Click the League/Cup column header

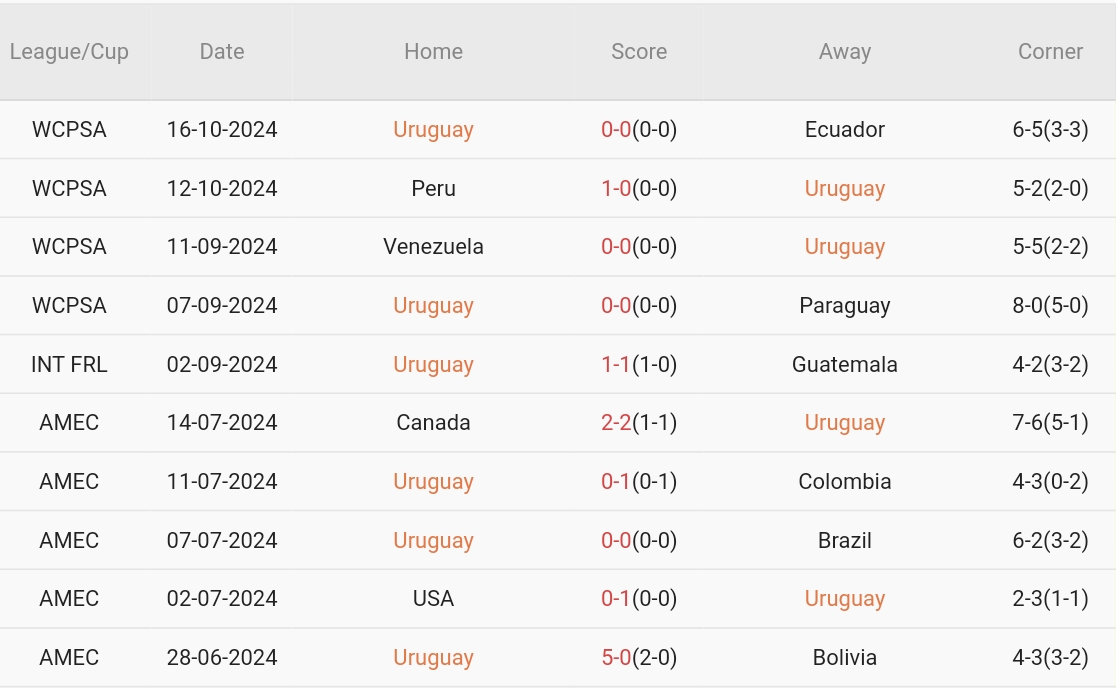point(69,52)
